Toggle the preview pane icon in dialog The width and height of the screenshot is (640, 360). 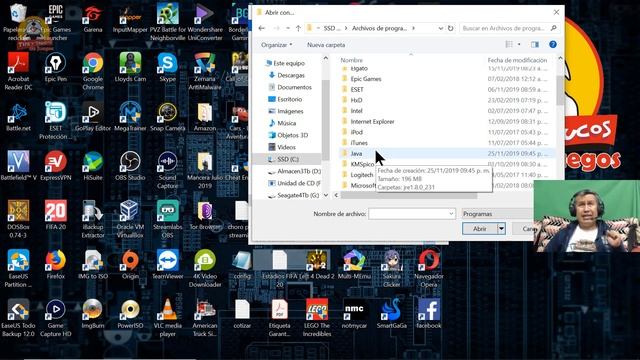[x=535, y=44]
